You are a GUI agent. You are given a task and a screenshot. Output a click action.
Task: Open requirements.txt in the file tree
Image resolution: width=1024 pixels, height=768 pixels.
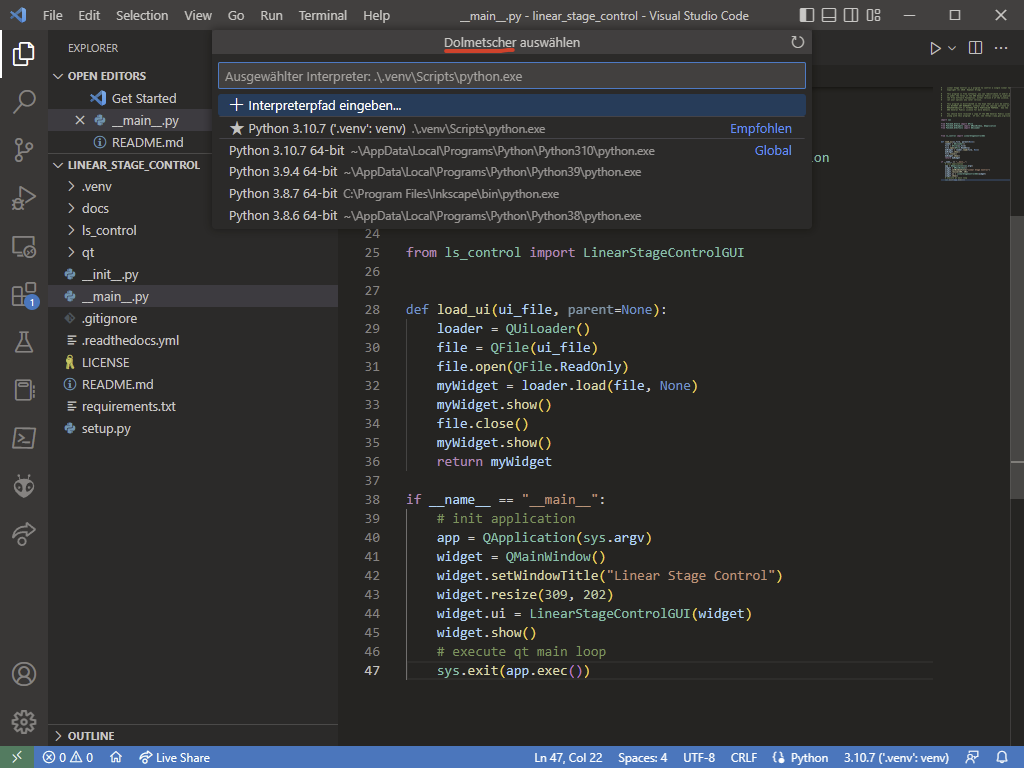click(128, 406)
